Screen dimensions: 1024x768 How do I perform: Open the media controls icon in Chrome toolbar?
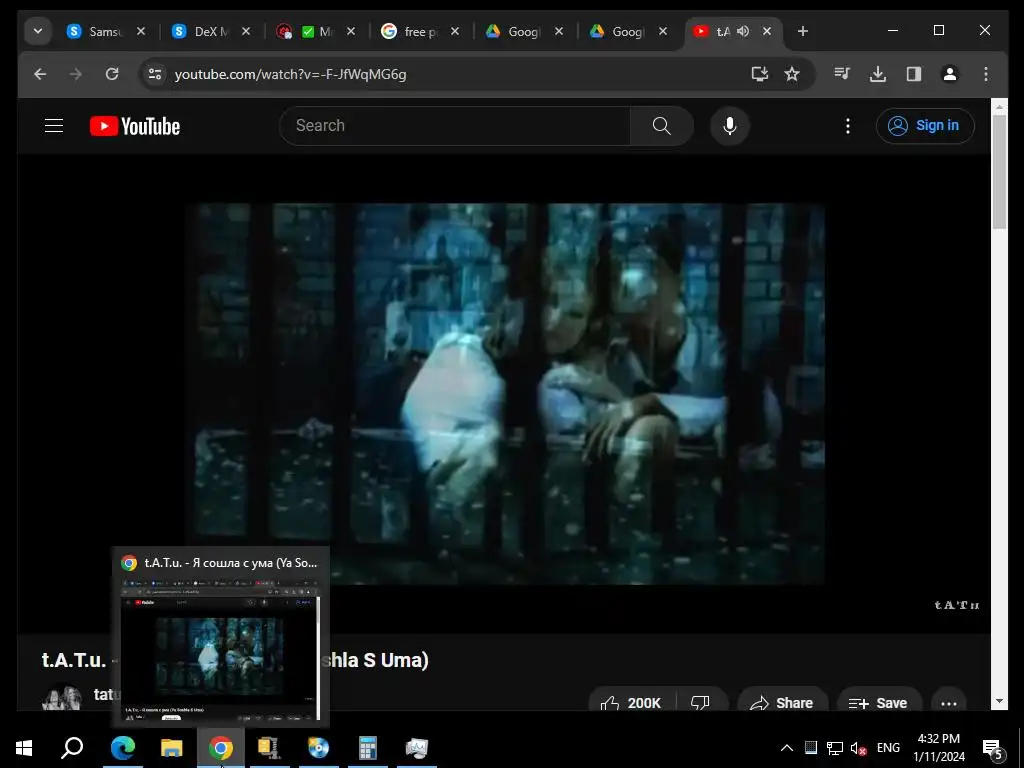tap(842, 74)
